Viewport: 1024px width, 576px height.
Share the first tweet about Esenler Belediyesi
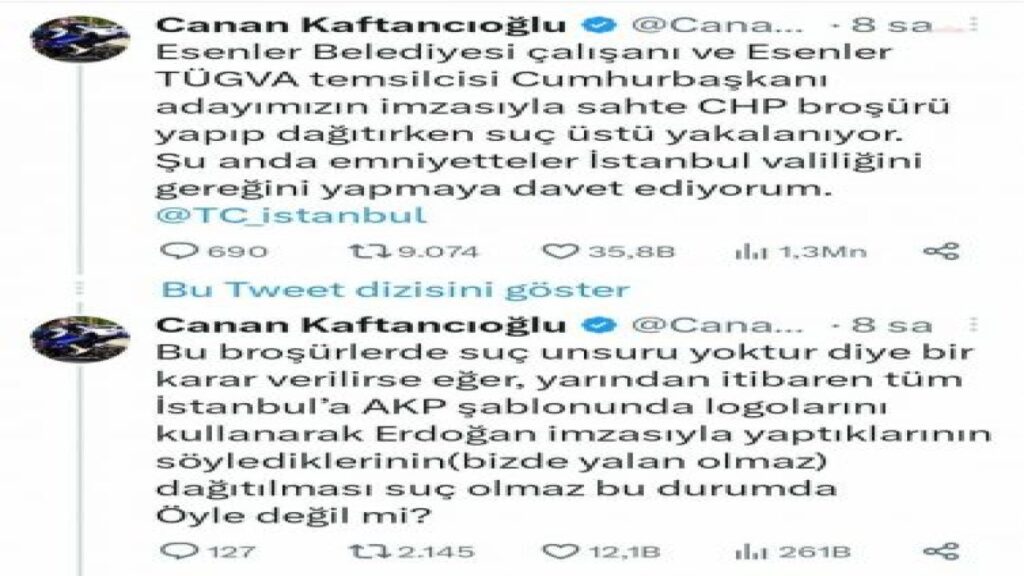(x=941, y=251)
